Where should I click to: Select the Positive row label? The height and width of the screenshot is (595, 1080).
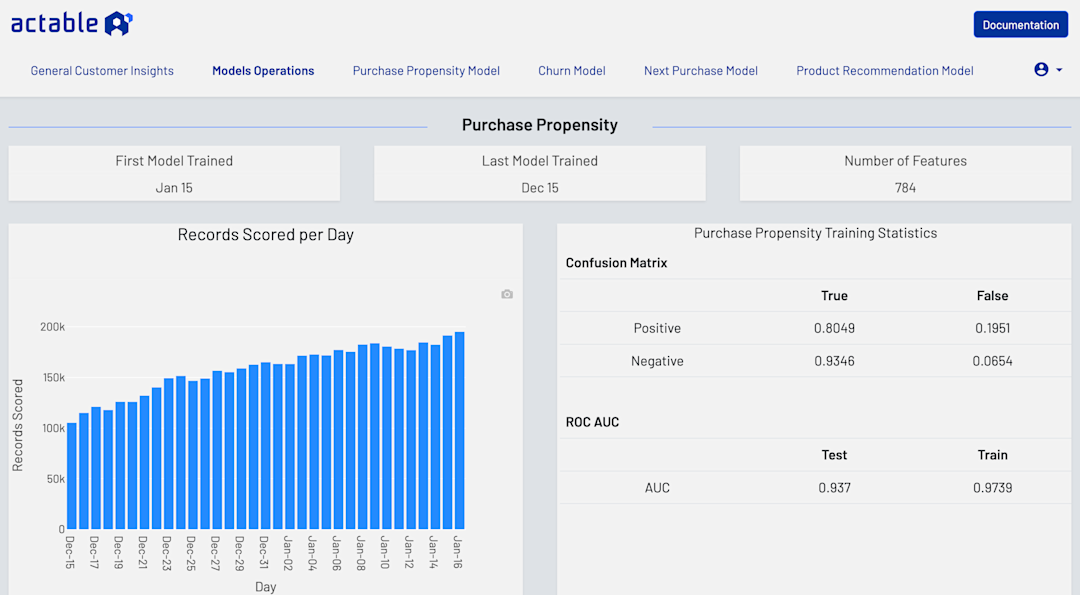pyautogui.click(x=657, y=328)
